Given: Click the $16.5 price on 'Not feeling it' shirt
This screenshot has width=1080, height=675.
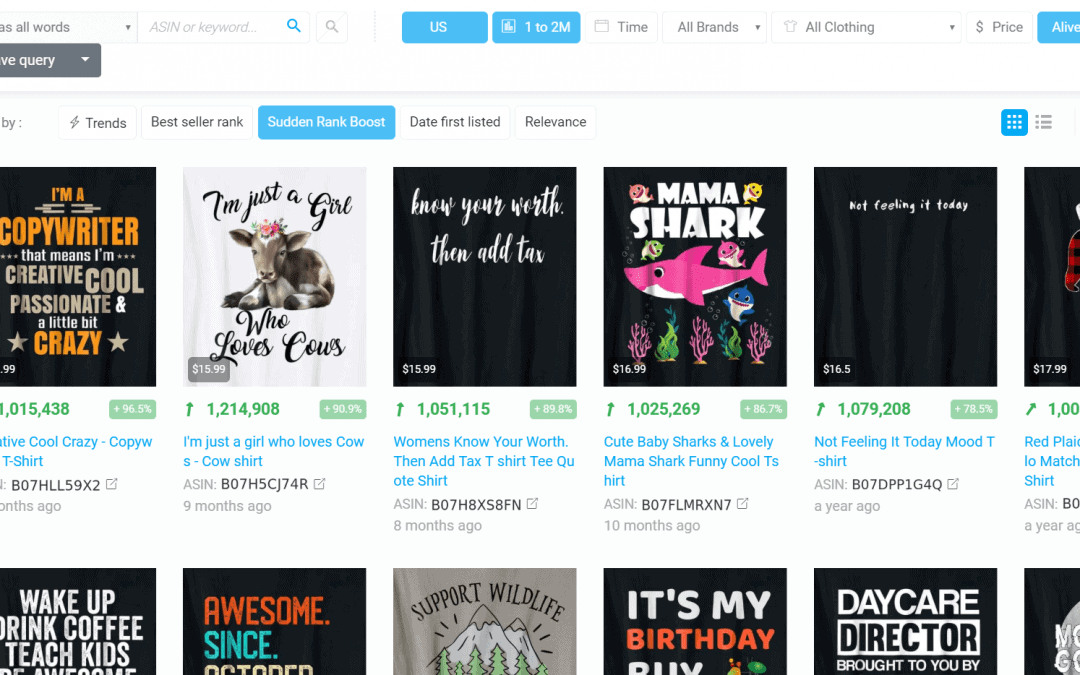Looking at the screenshot, I should (837, 369).
